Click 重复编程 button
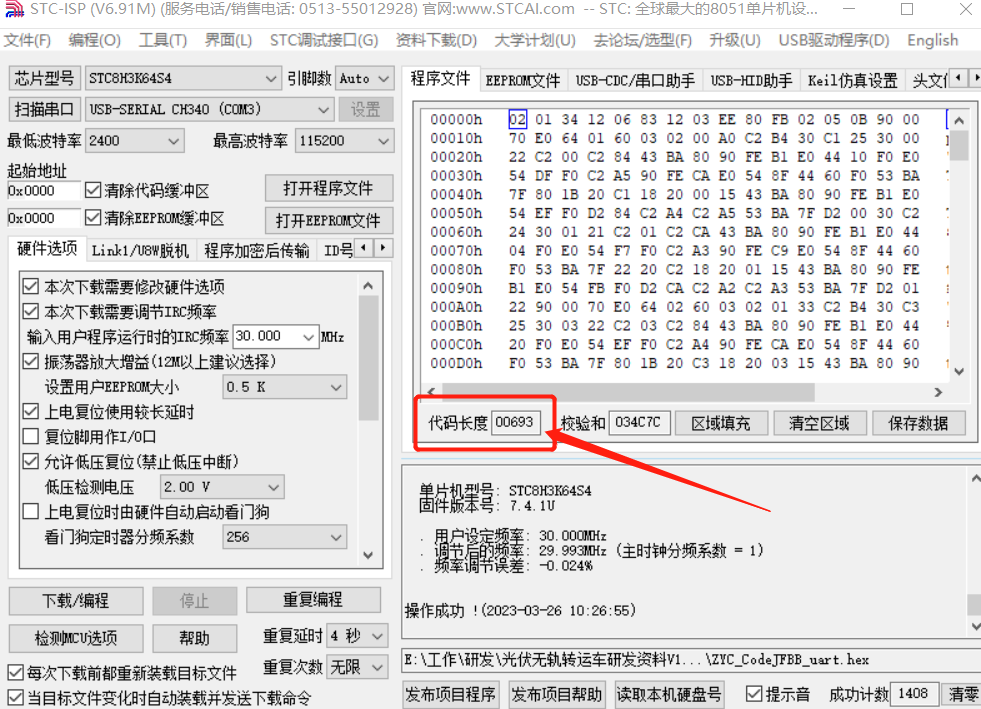Screen dimensions: 981x709 point(313,599)
